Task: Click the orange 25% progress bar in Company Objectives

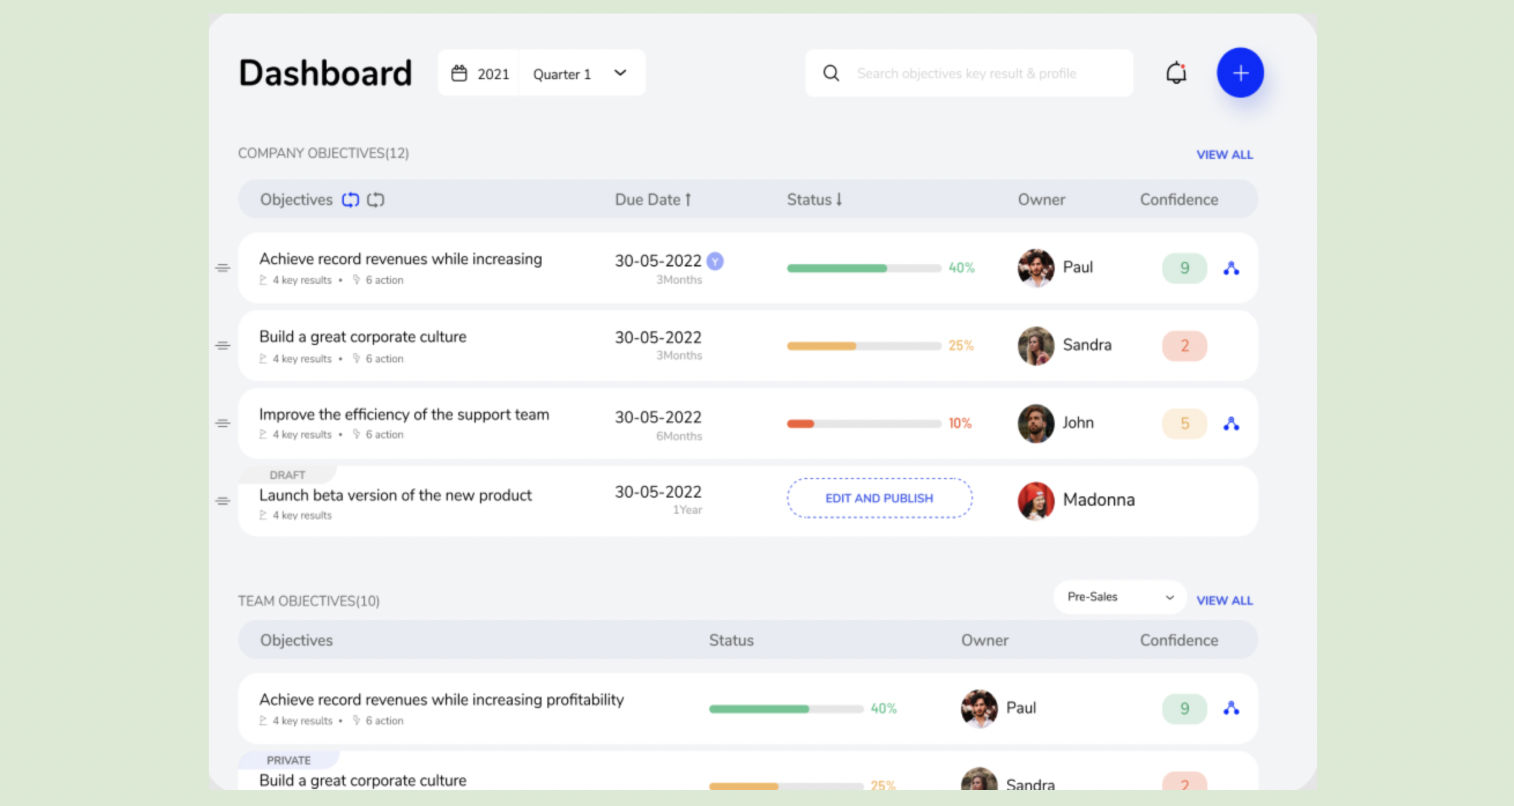Action: (x=864, y=346)
